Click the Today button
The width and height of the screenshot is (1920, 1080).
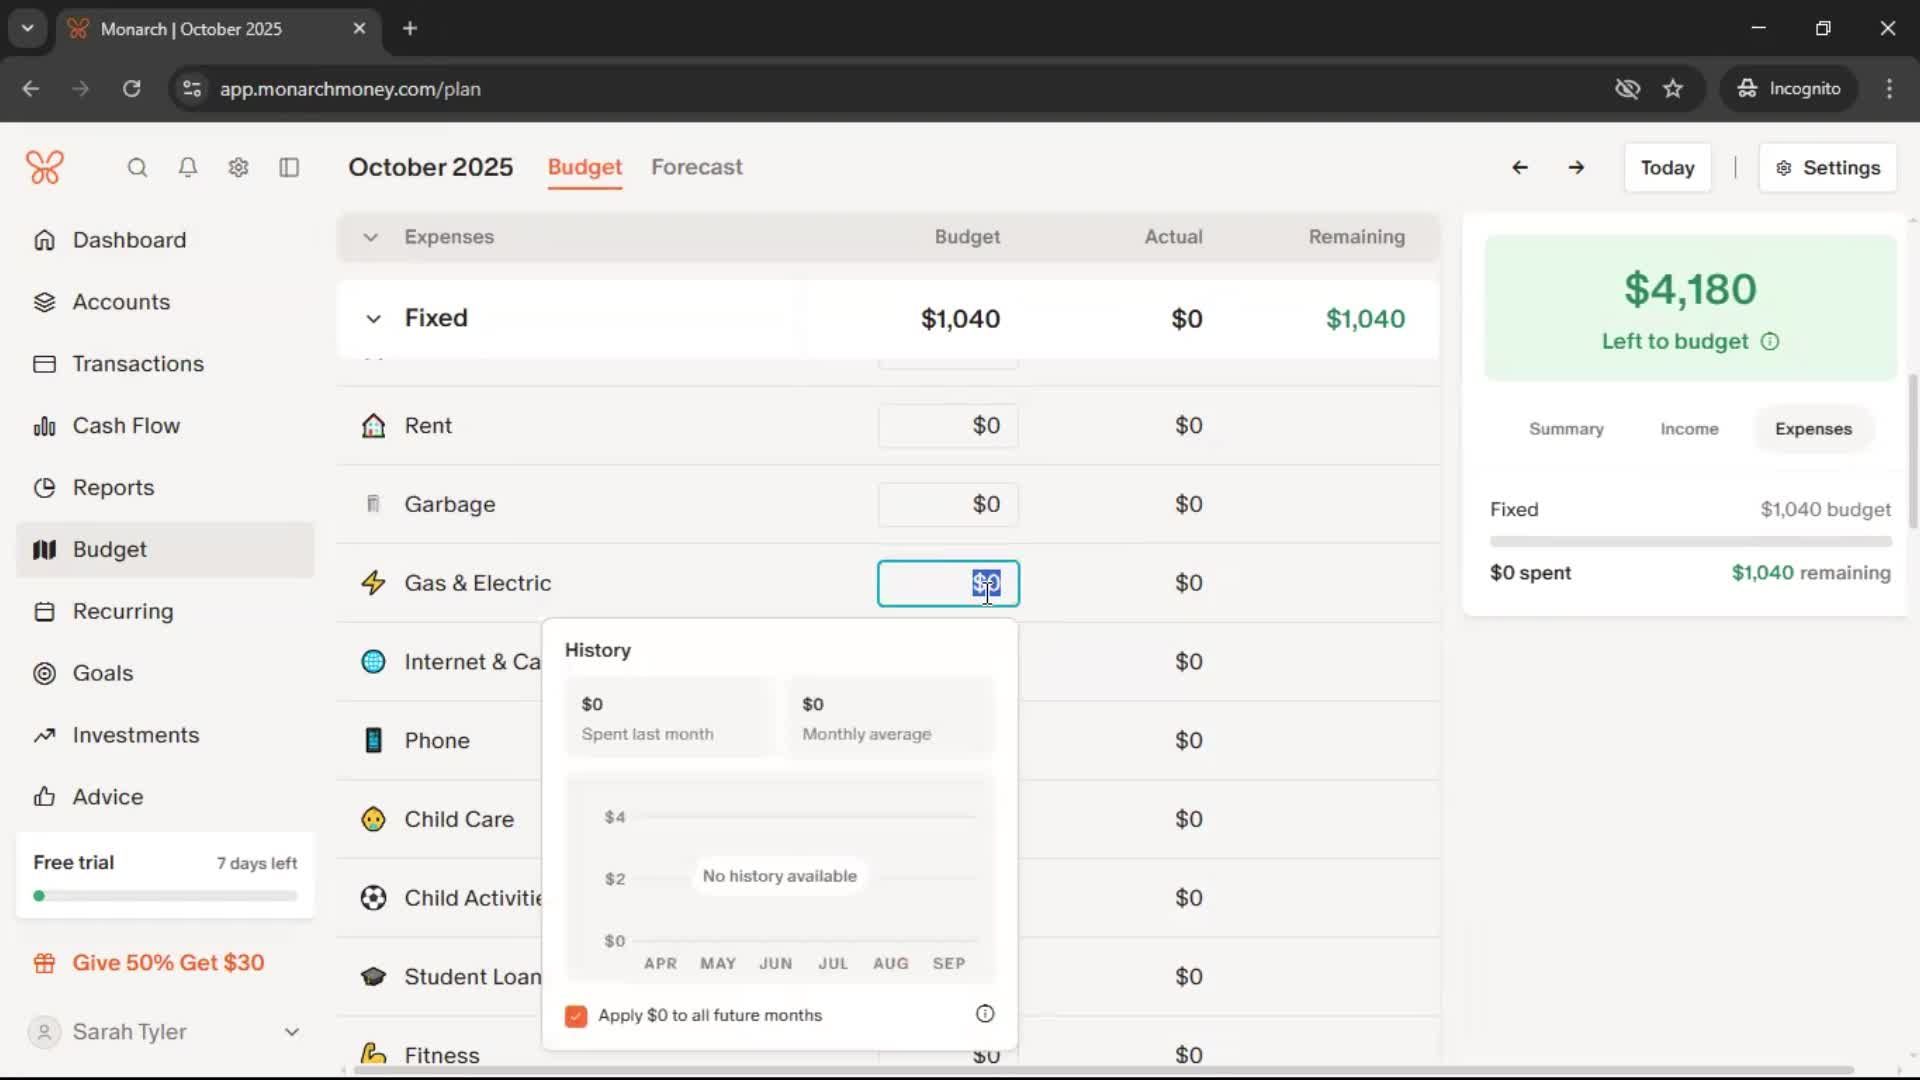coord(1667,168)
